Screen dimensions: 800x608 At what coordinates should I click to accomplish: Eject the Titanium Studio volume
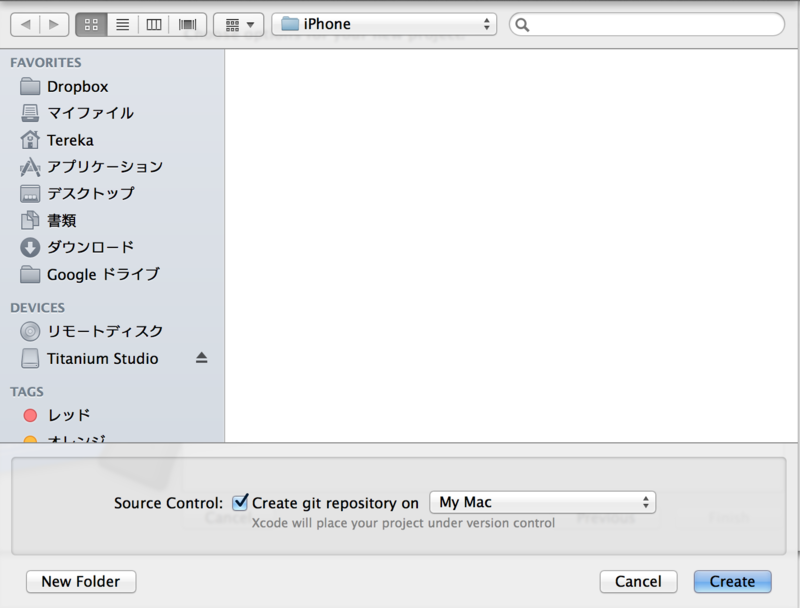202,358
